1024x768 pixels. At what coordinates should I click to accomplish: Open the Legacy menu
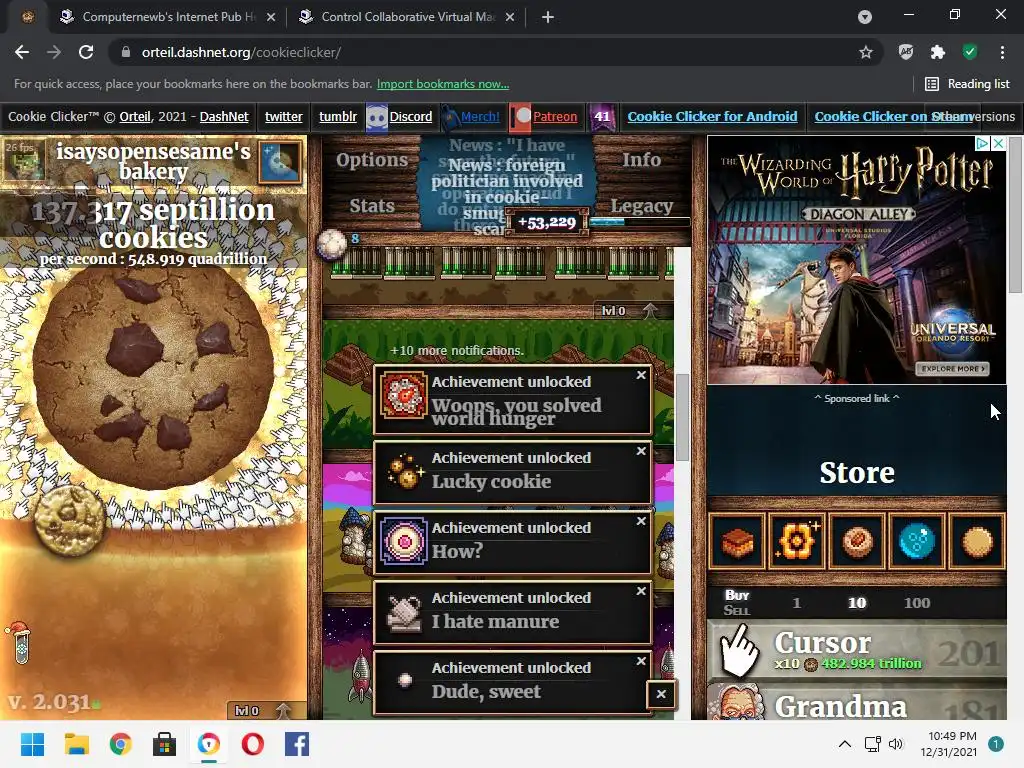click(x=642, y=206)
